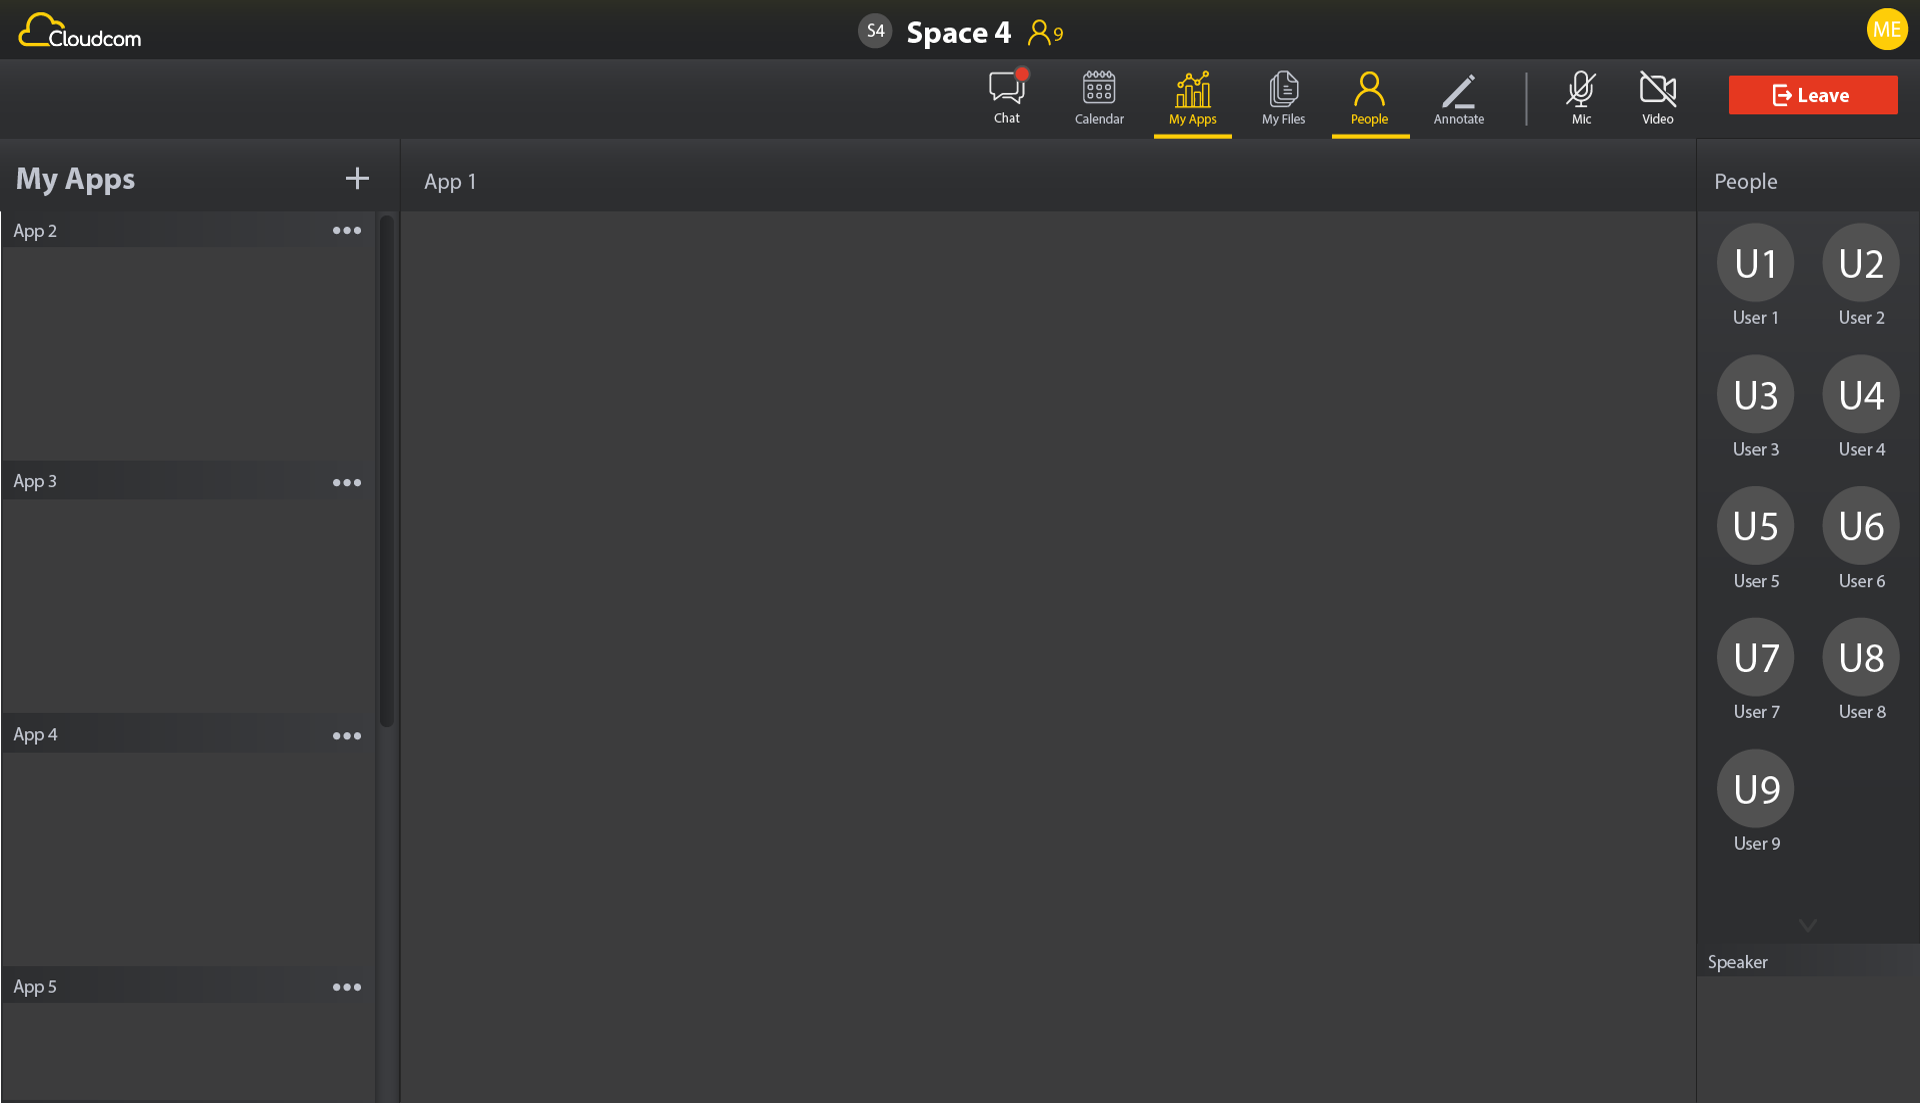Click the S4 space badge
1920x1104 pixels.
(875, 31)
